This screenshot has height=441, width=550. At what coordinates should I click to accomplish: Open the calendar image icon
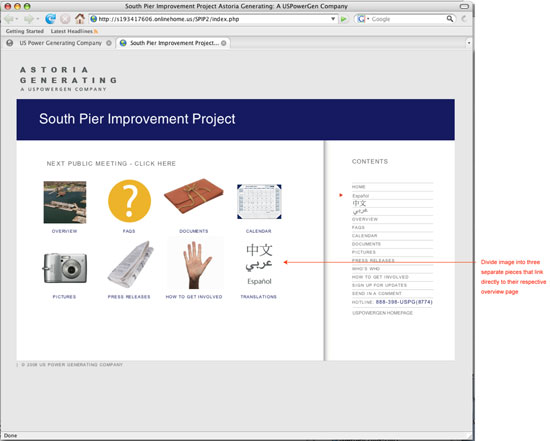point(259,201)
